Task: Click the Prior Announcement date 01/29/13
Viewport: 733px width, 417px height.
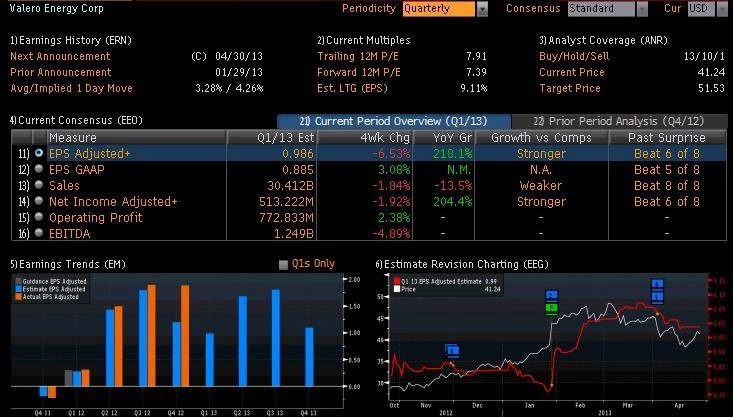Action: (x=239, y=72)
